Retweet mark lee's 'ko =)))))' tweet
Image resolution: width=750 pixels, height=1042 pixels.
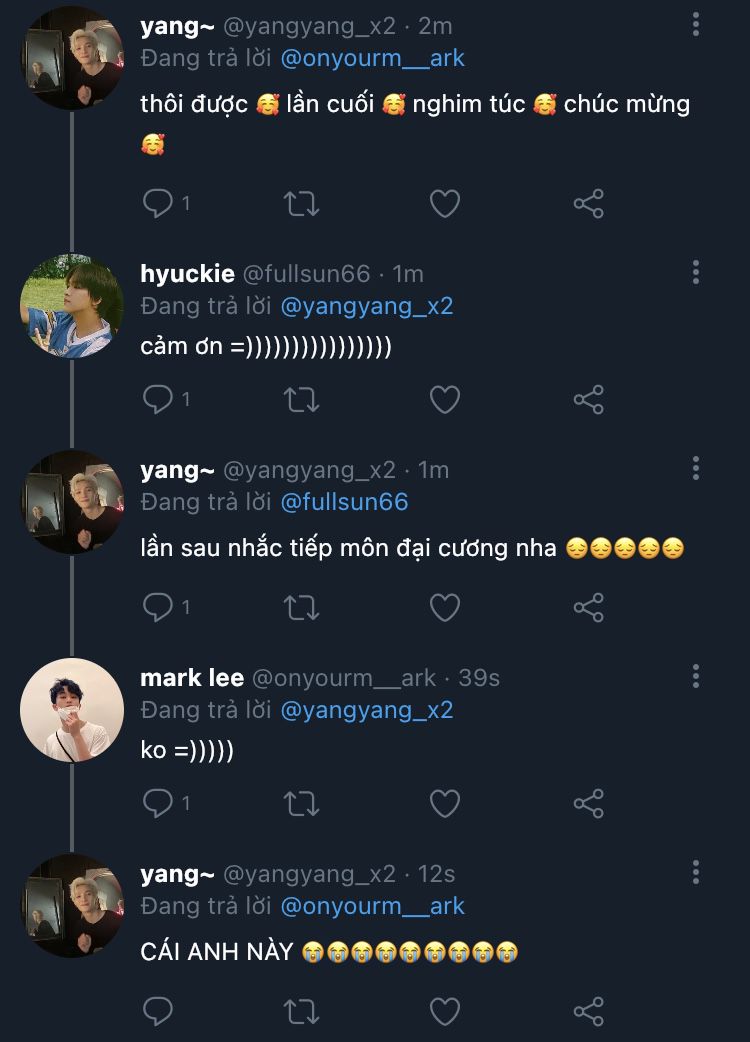pos(301,802)
